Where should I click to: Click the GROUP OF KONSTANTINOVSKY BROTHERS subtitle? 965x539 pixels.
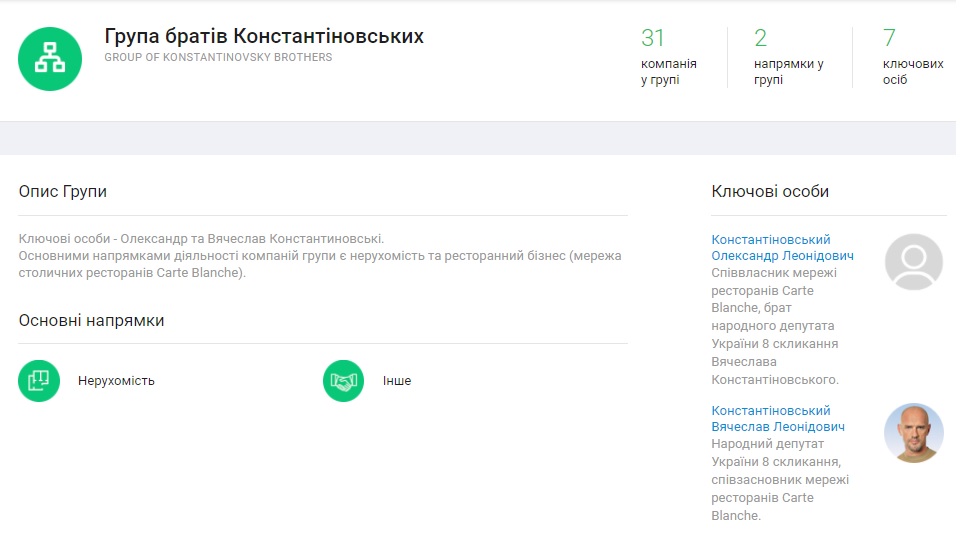218,58
